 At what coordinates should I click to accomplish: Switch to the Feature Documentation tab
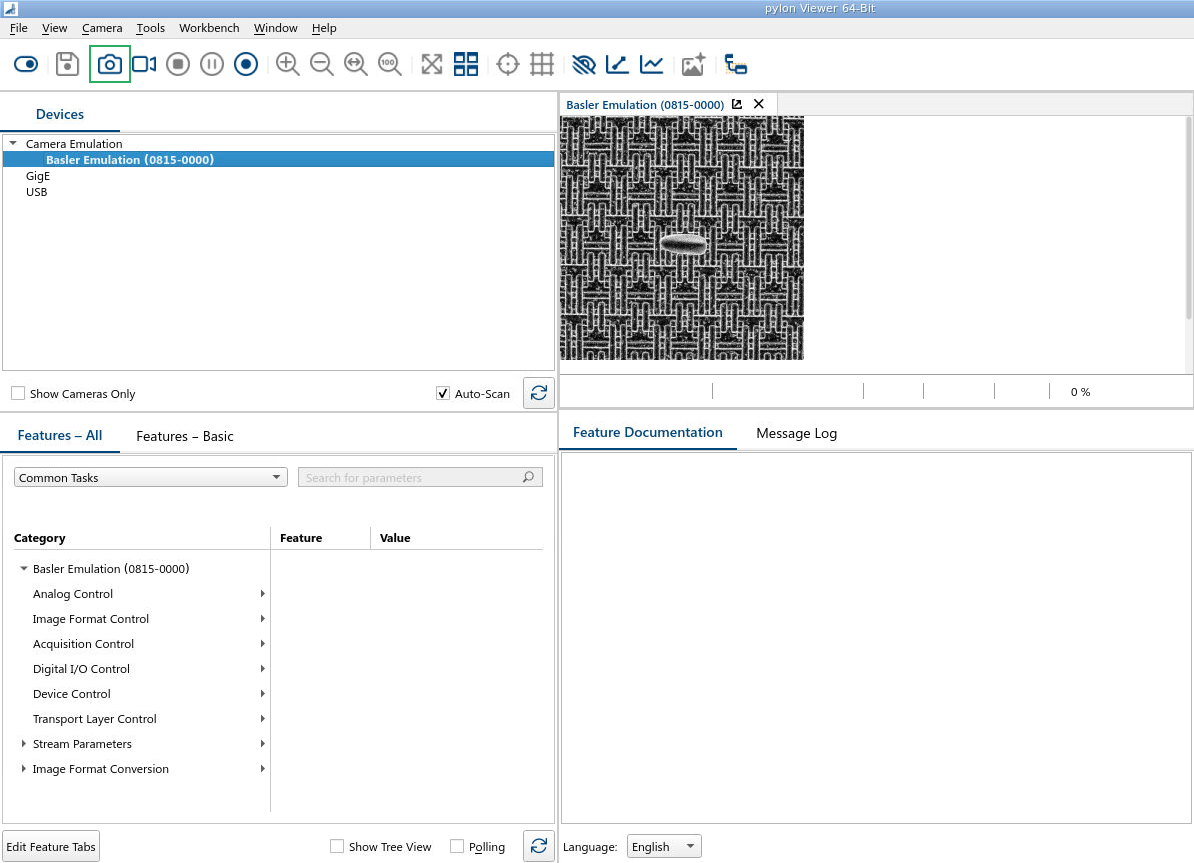point(648,433)
